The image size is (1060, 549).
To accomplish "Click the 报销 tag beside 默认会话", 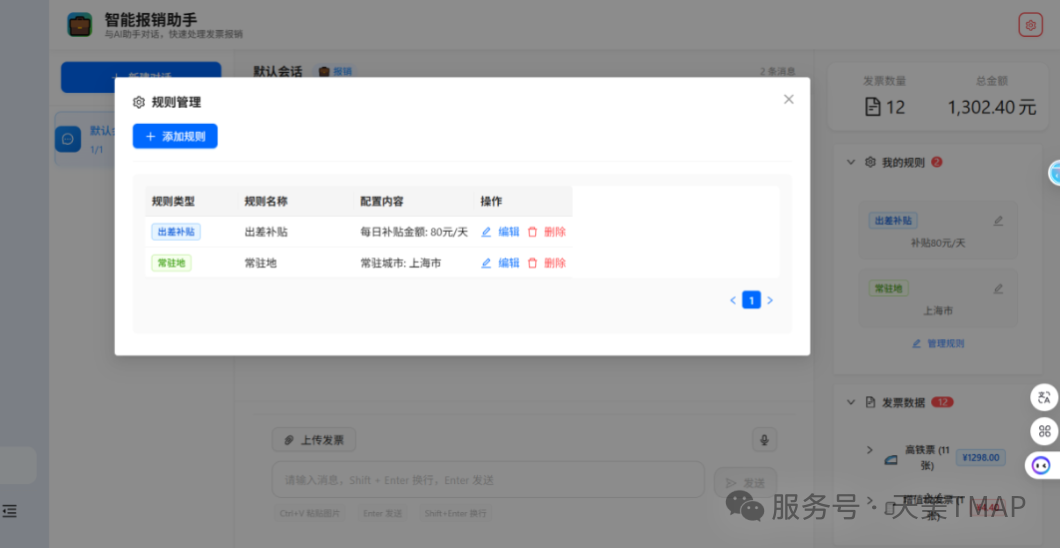I will [x=336, y=71].
